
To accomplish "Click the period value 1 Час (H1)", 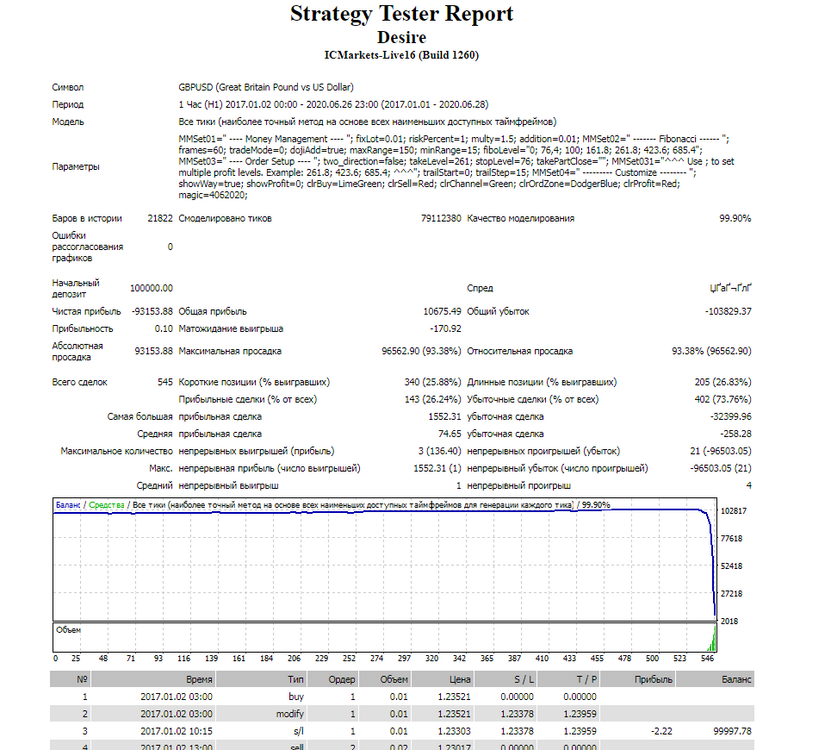I will tap(333, 104).
